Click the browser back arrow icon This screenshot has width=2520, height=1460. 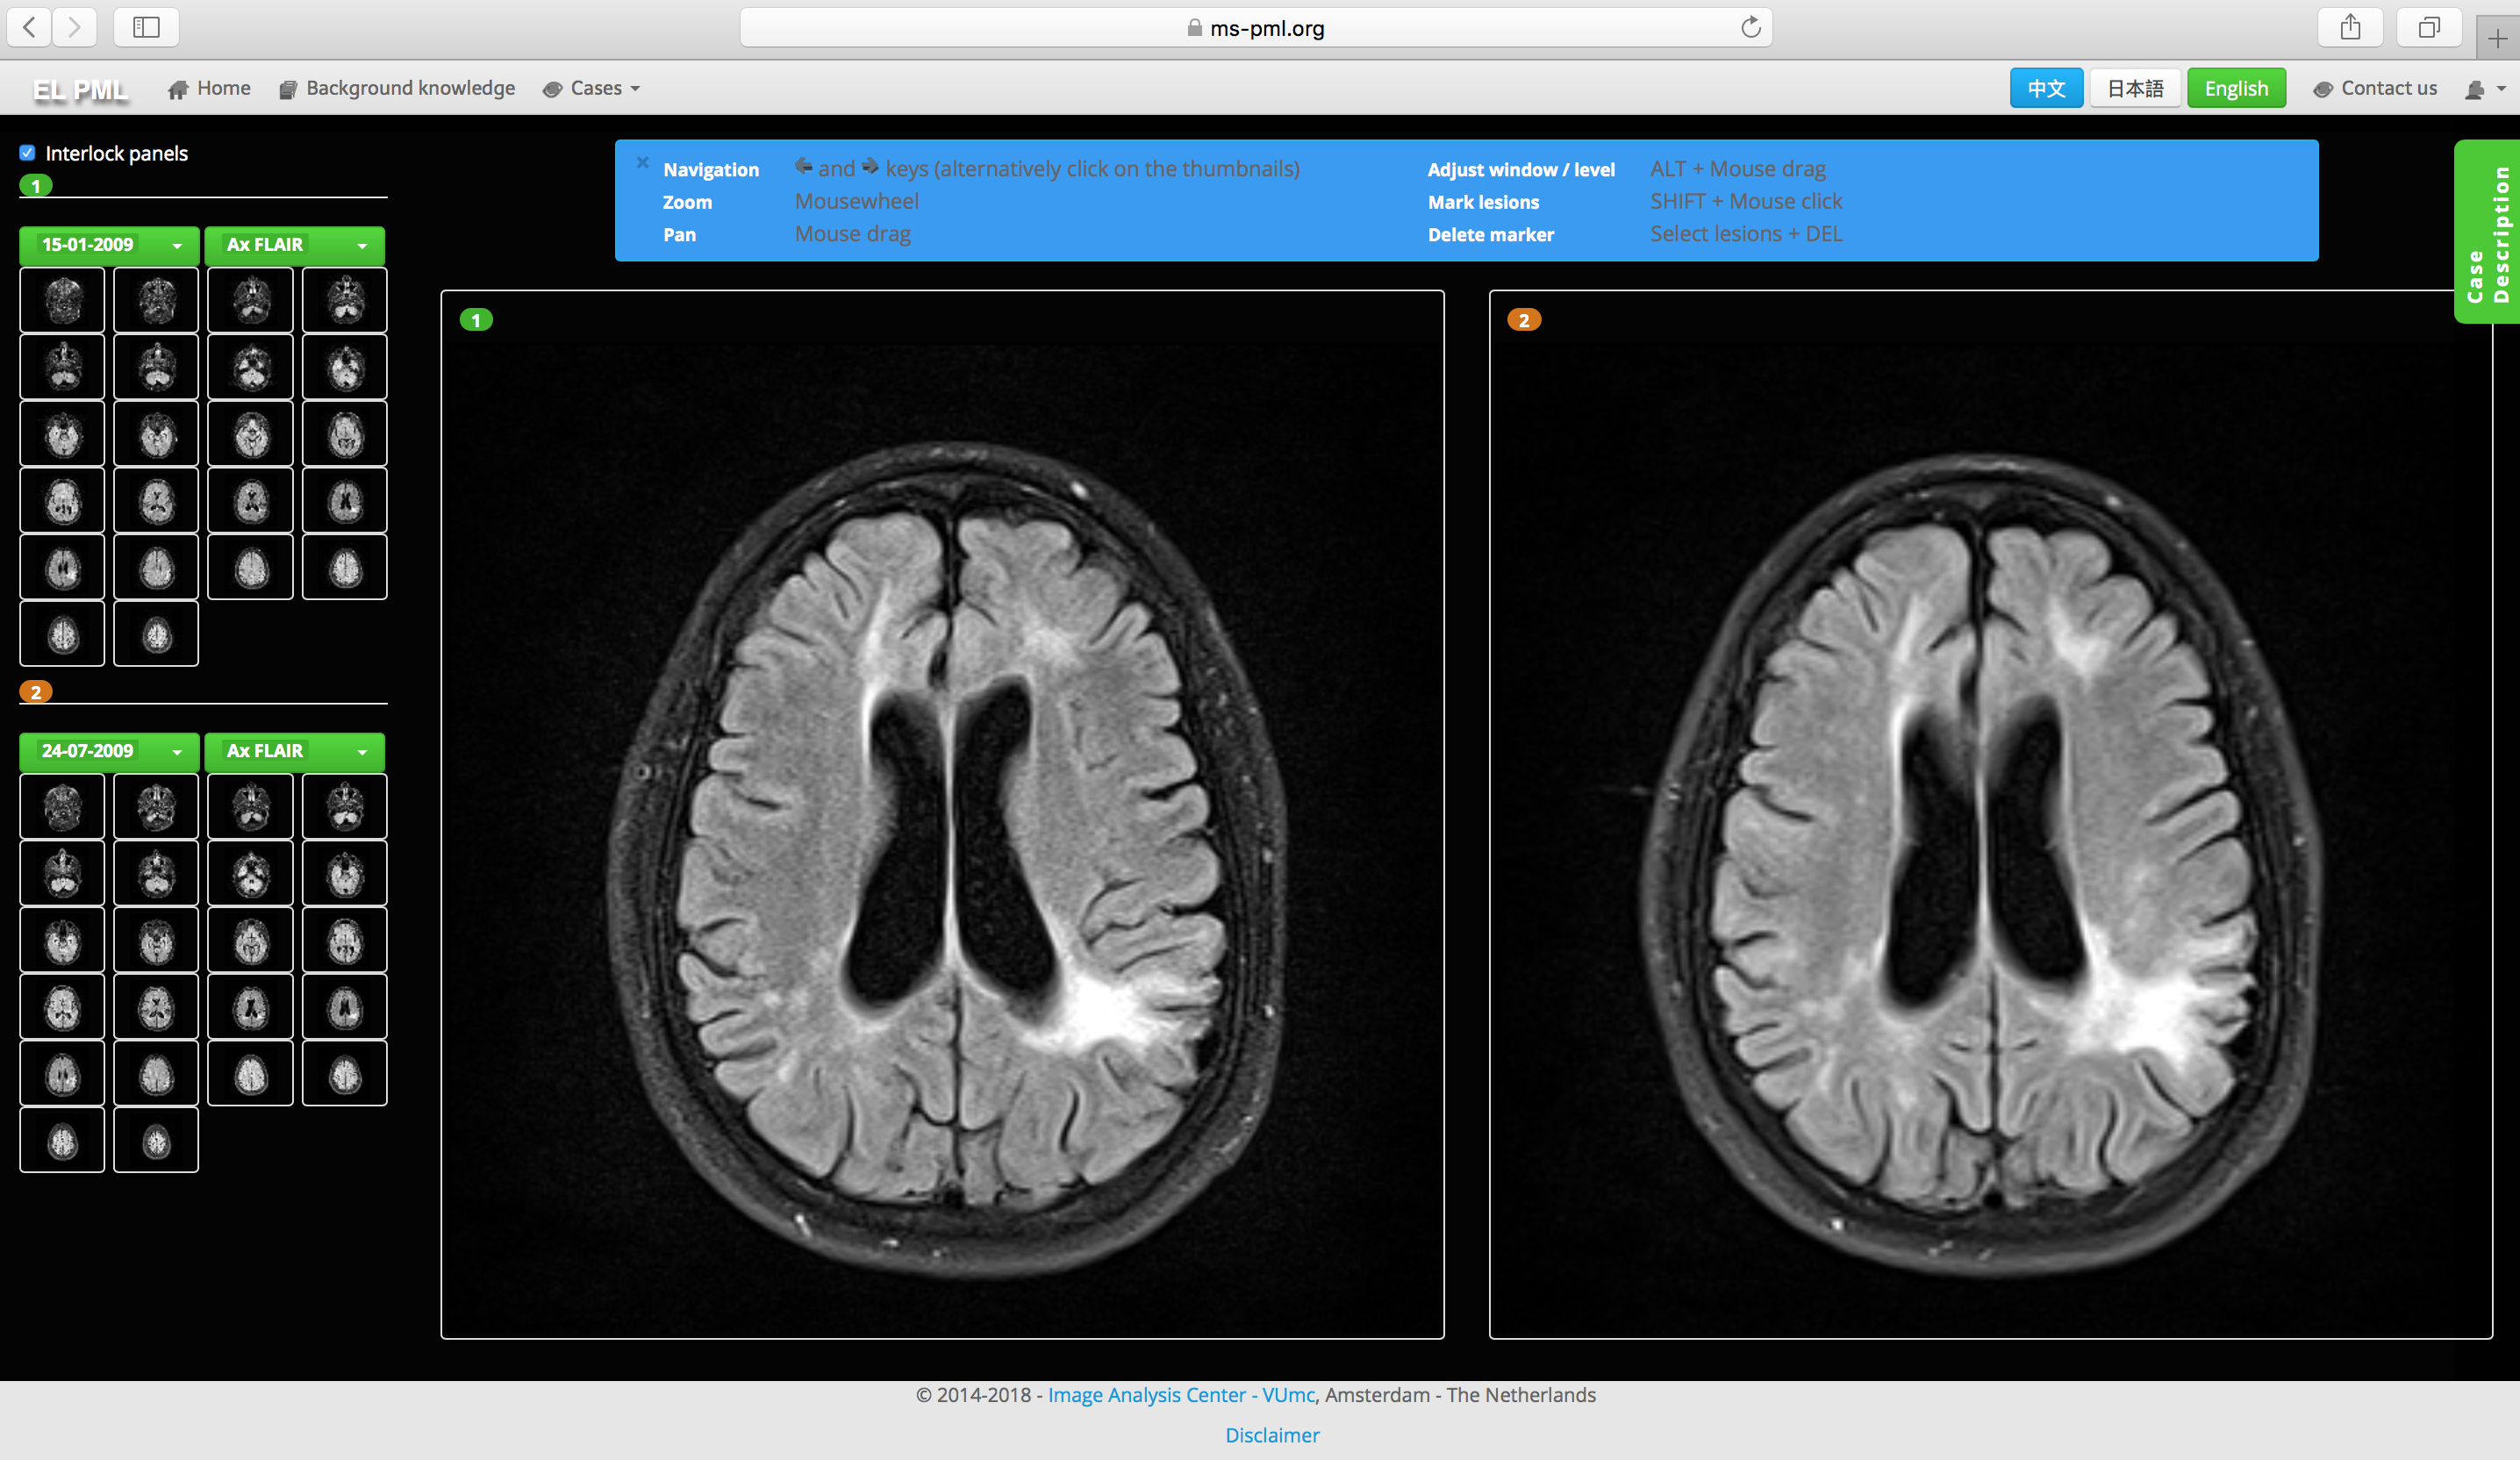(x=31, y=27)
